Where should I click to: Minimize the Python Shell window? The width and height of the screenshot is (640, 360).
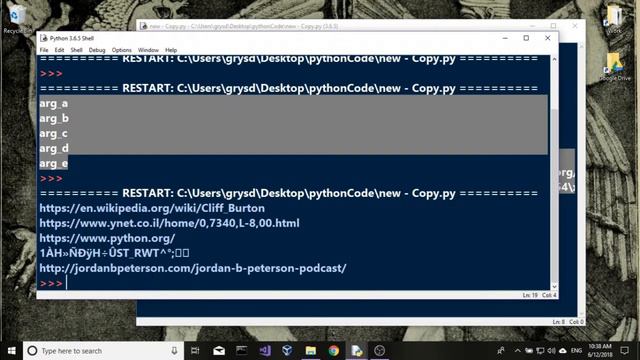505,38
